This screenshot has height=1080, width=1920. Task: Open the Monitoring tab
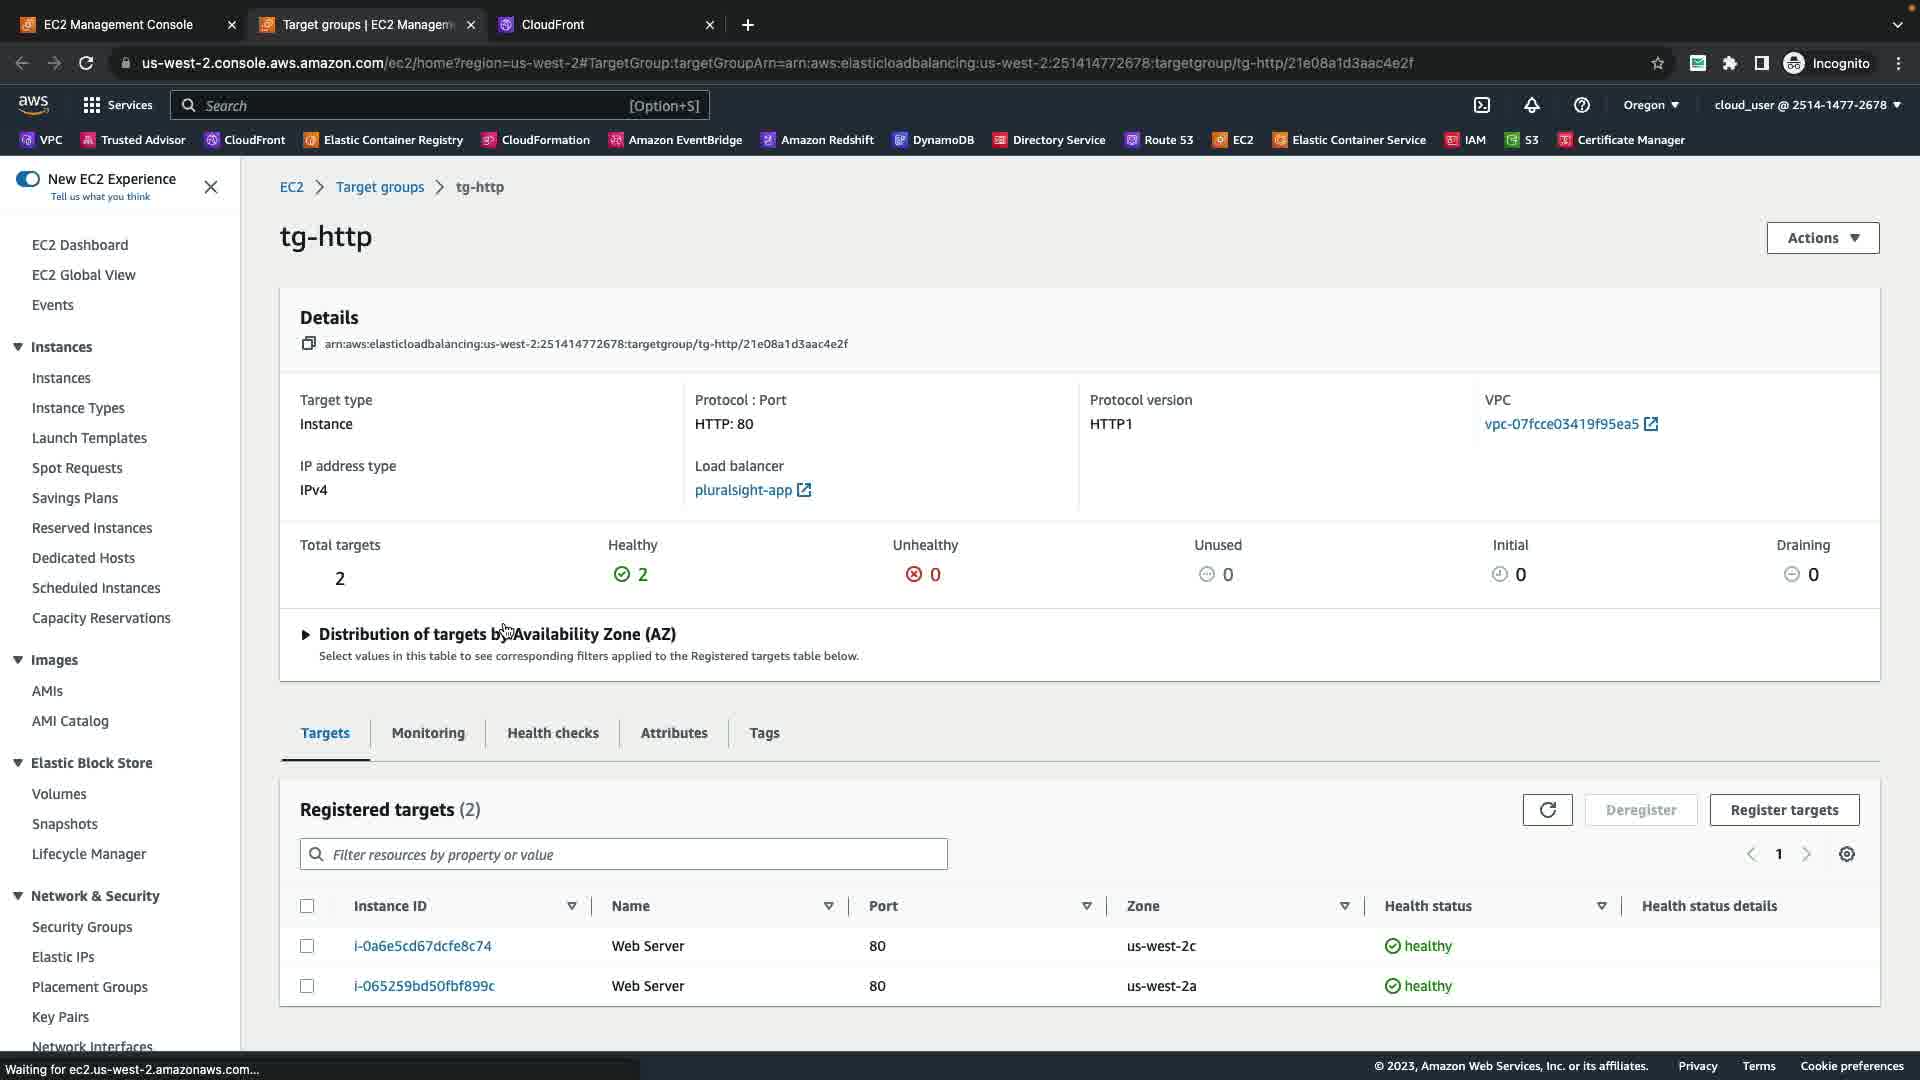point(428,733)
